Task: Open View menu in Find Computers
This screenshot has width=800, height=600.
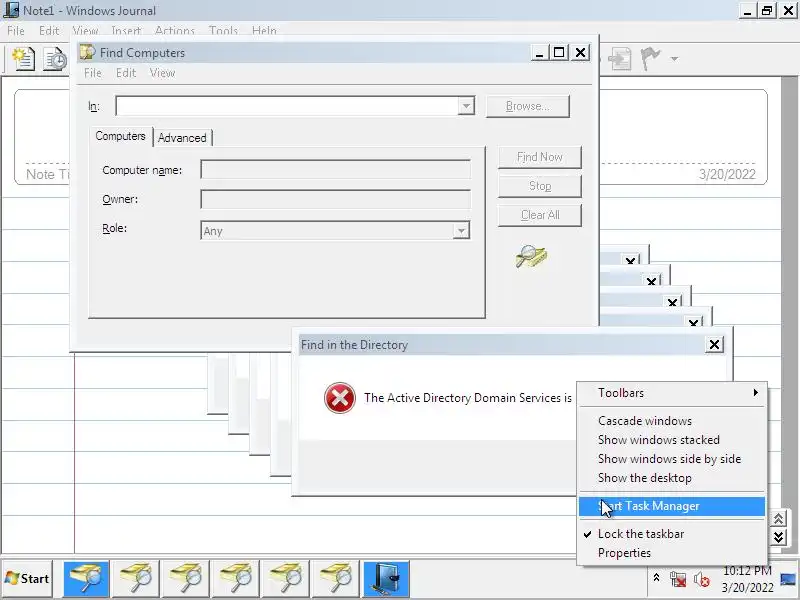Action: [162, 73]
